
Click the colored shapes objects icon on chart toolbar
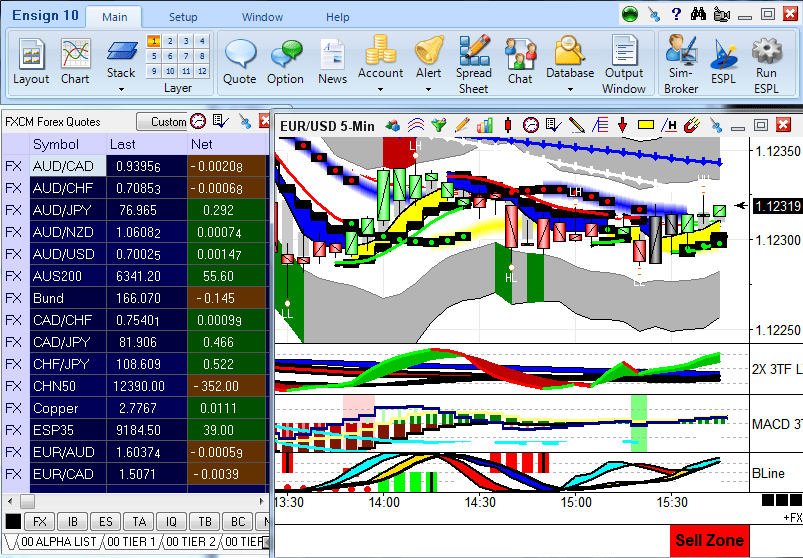(x=393, y=125)
